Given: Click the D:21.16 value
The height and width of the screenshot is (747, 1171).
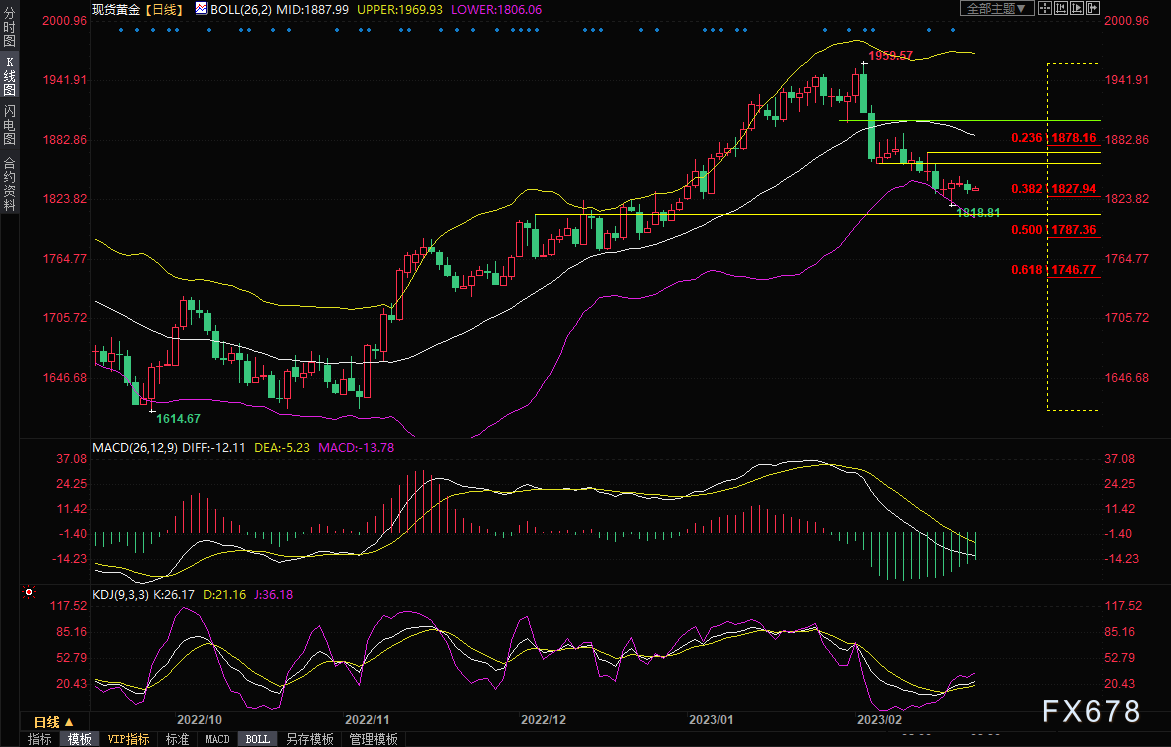Looking at the screenshot, I should tap(225, 595).
